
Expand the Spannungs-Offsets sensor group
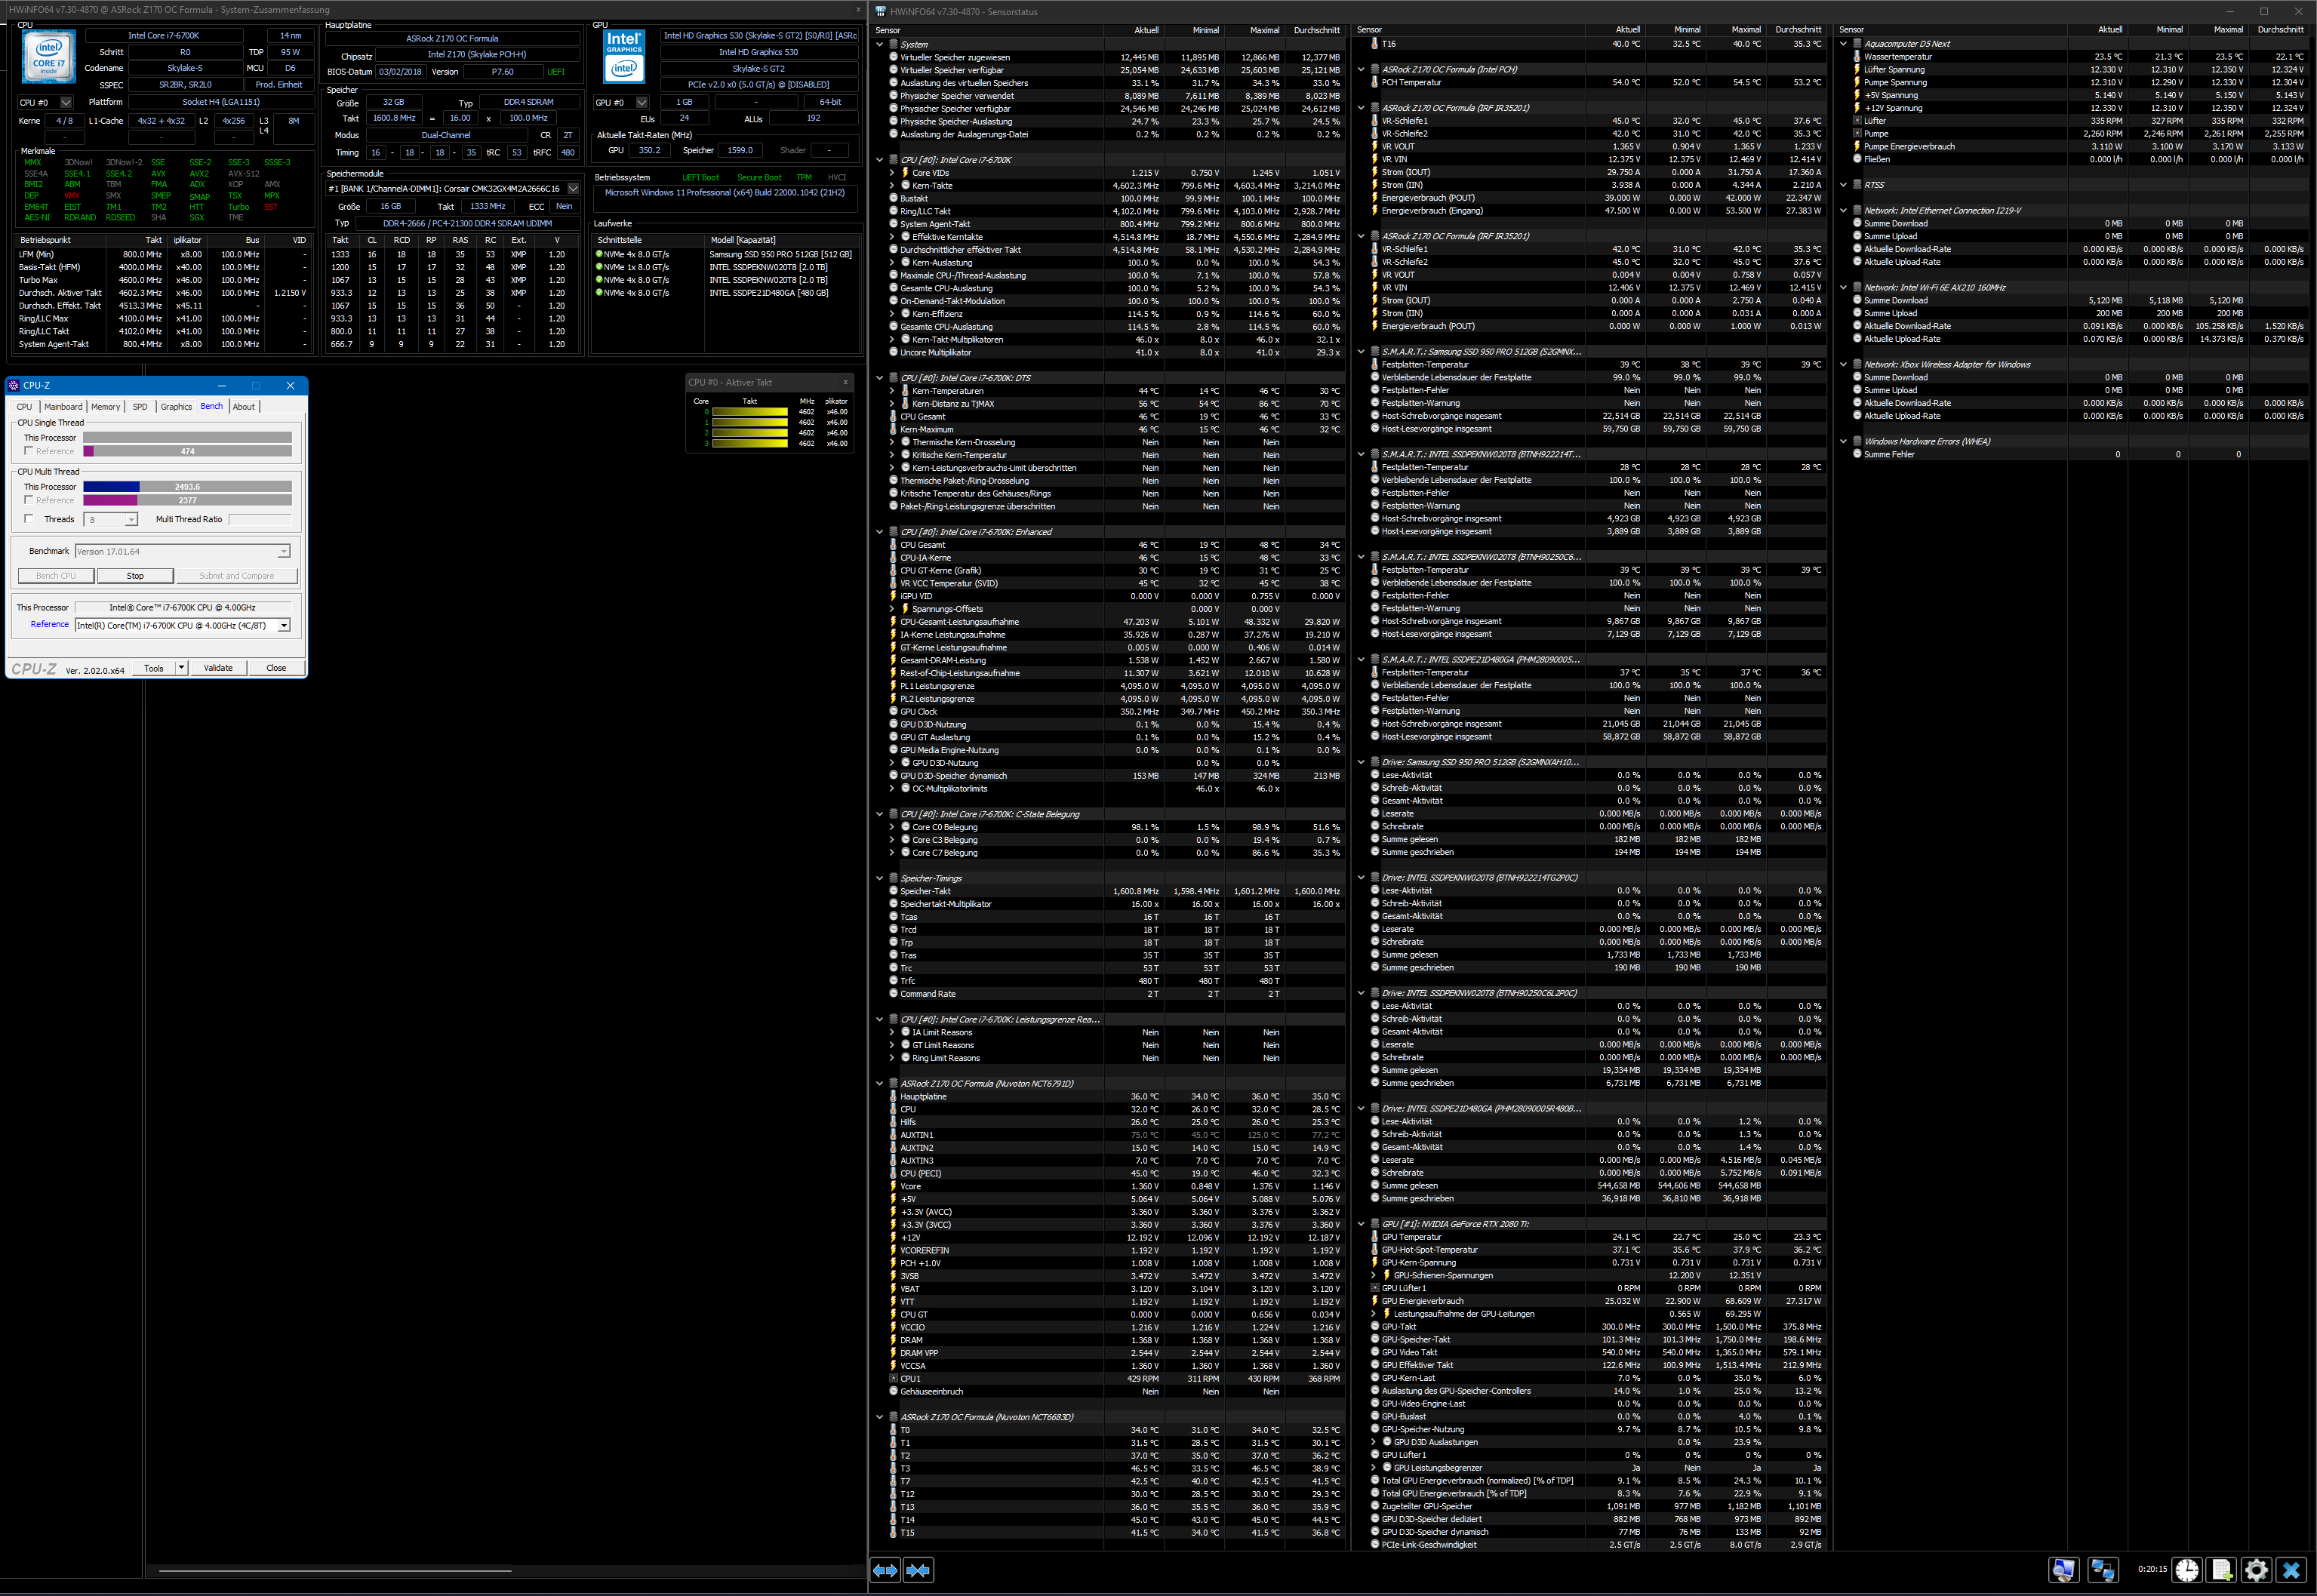coord(893,608)
